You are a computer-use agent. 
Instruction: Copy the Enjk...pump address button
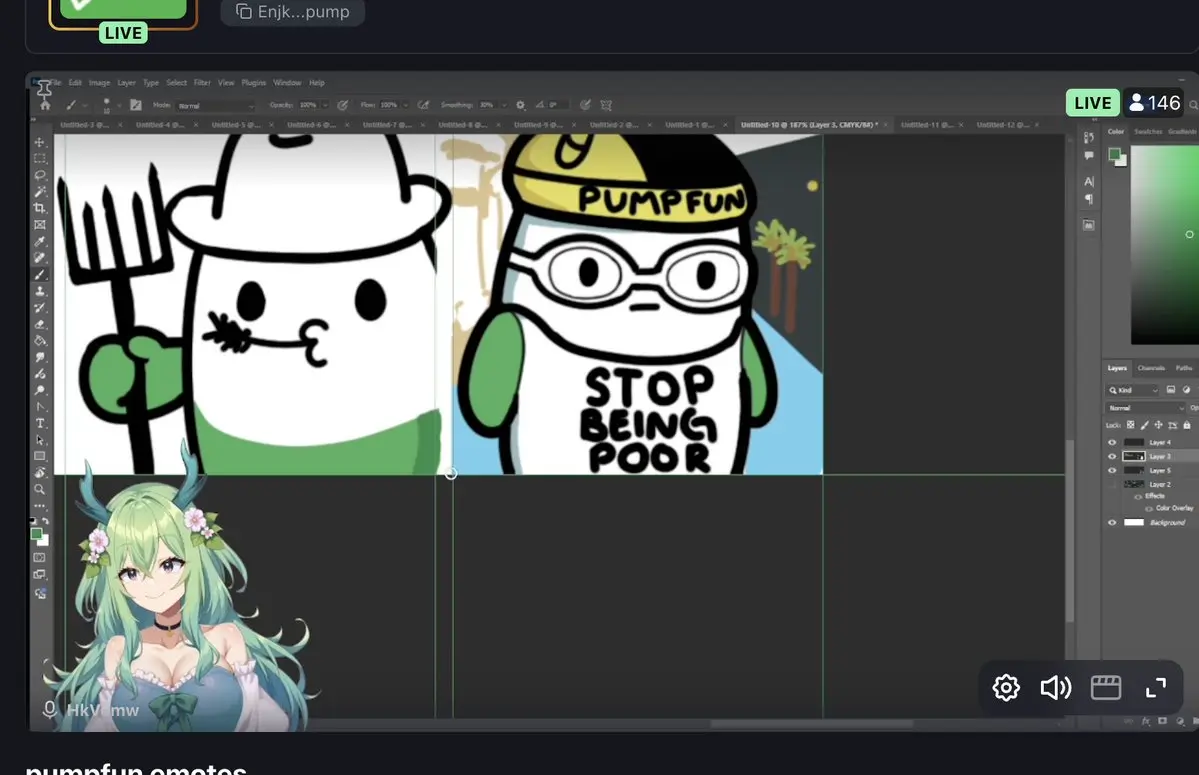coord(293,11)
